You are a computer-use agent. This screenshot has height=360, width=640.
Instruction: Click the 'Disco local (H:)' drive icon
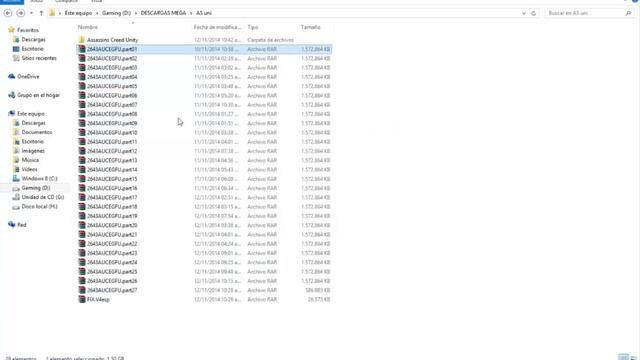tap(16, 207)
